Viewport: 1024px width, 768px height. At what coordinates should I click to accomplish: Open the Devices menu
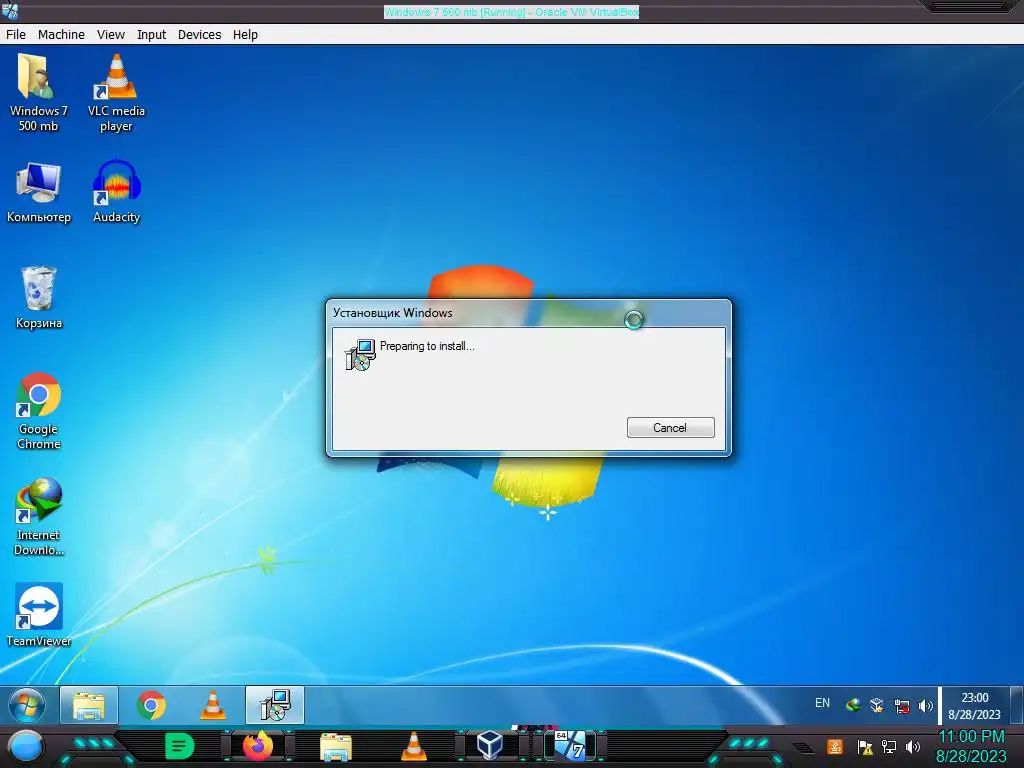pyautogui.click(x=199, y=35)
